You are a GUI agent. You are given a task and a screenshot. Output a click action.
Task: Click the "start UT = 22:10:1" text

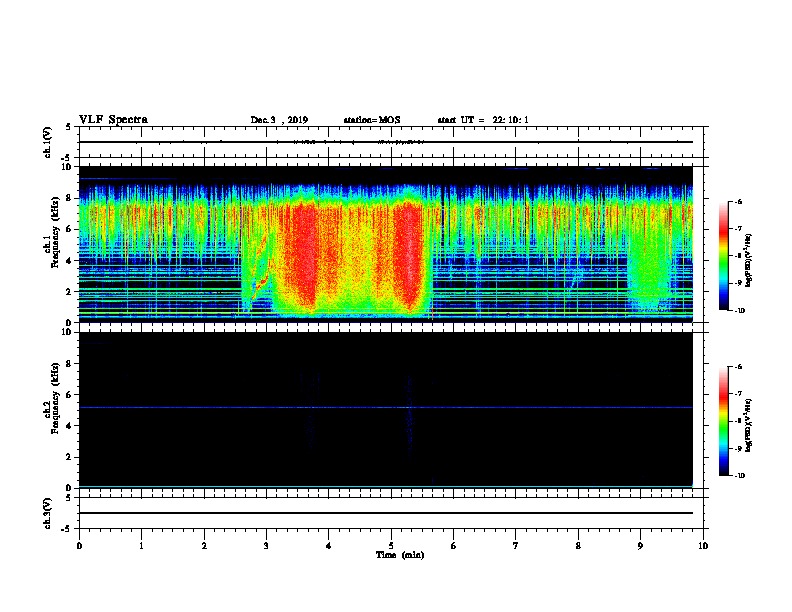pyautogui.click(x=483, y=120)
